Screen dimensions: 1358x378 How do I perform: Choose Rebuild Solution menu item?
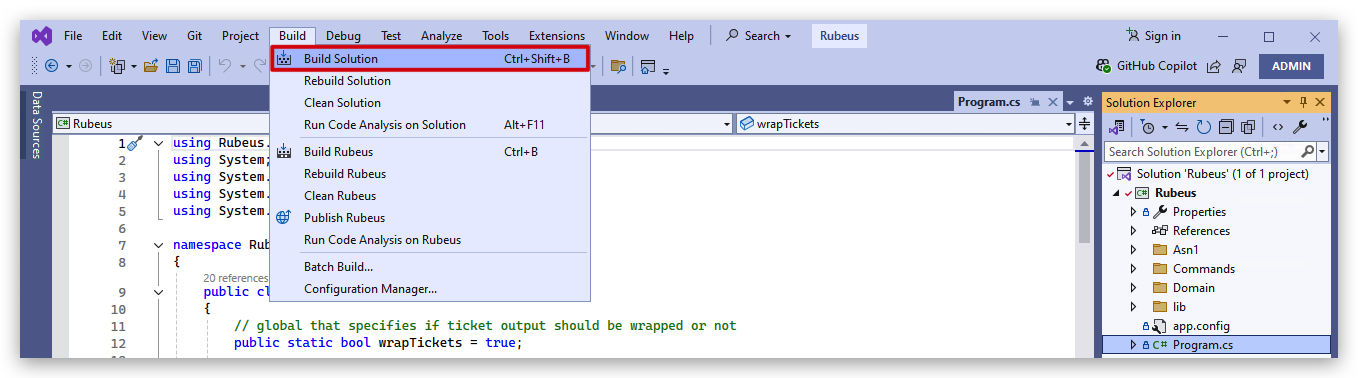pyautogui.click(x=430, y=81)
